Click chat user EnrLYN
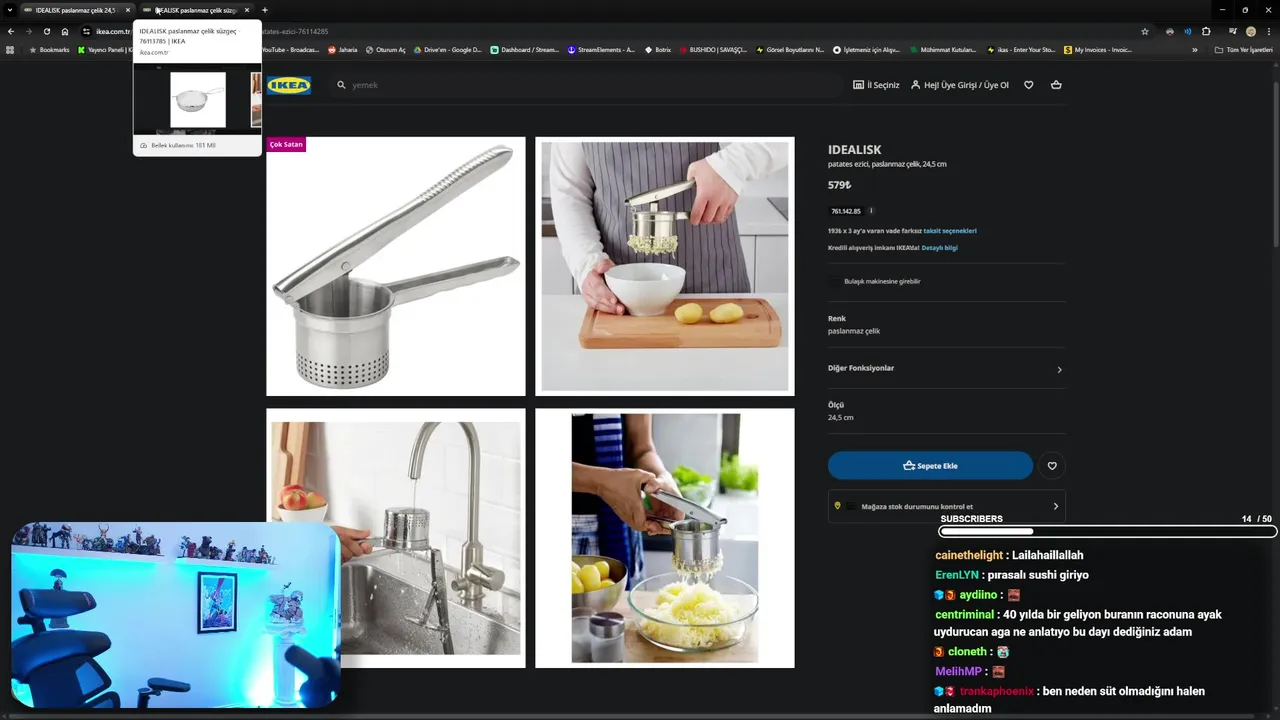The height and width of the screenshot is (720, 1280). point(957,575)
